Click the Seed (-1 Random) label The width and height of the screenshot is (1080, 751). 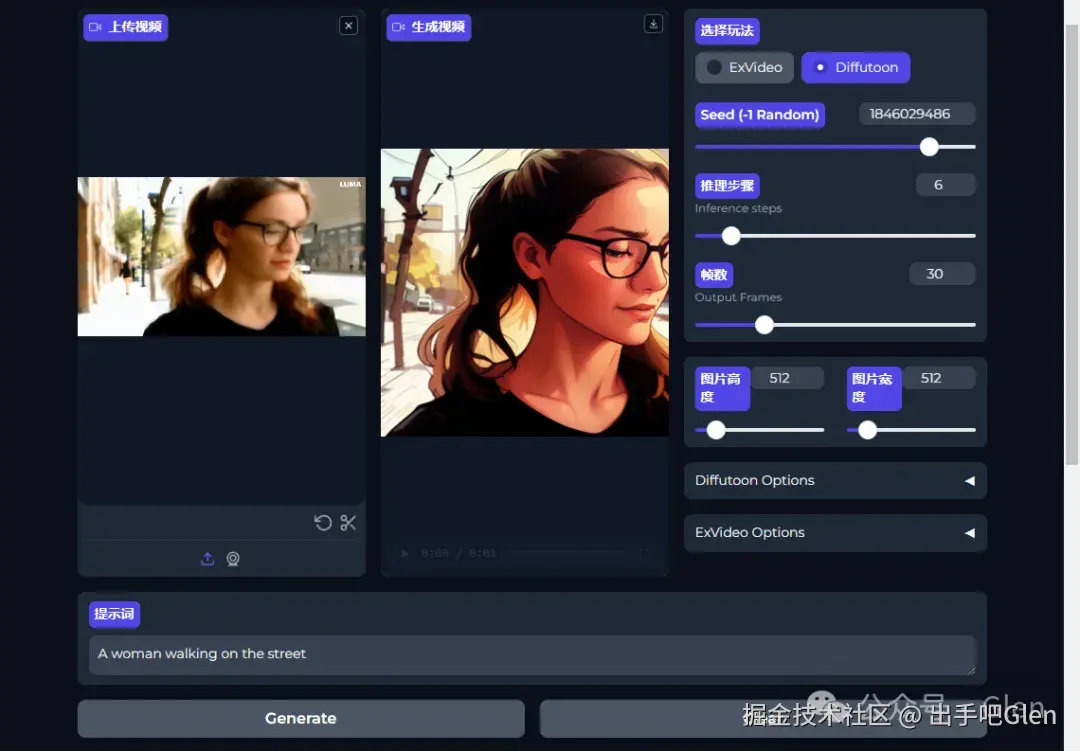coord(760,115)
